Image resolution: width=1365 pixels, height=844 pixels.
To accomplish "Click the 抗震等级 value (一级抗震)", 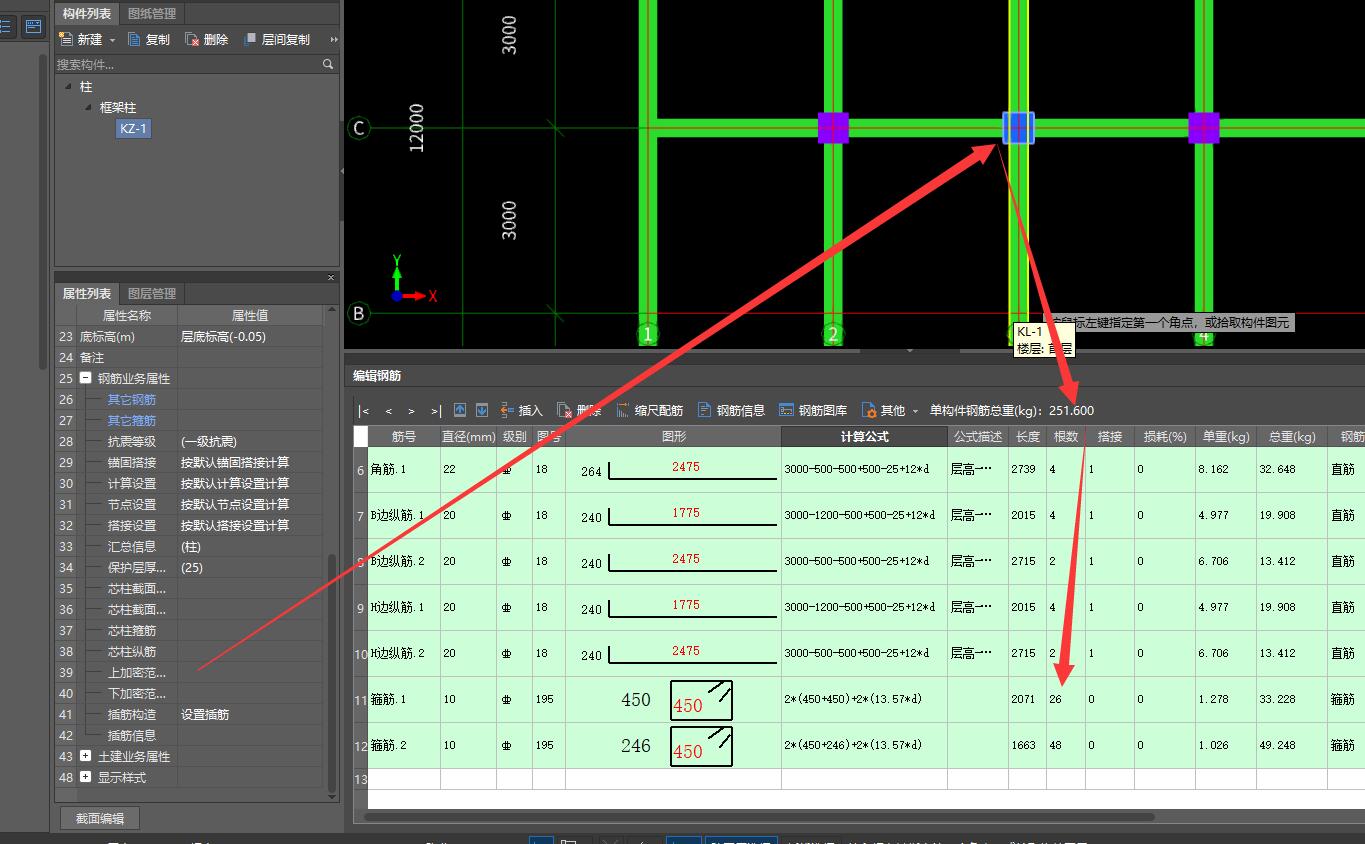I will pos(250,441).
